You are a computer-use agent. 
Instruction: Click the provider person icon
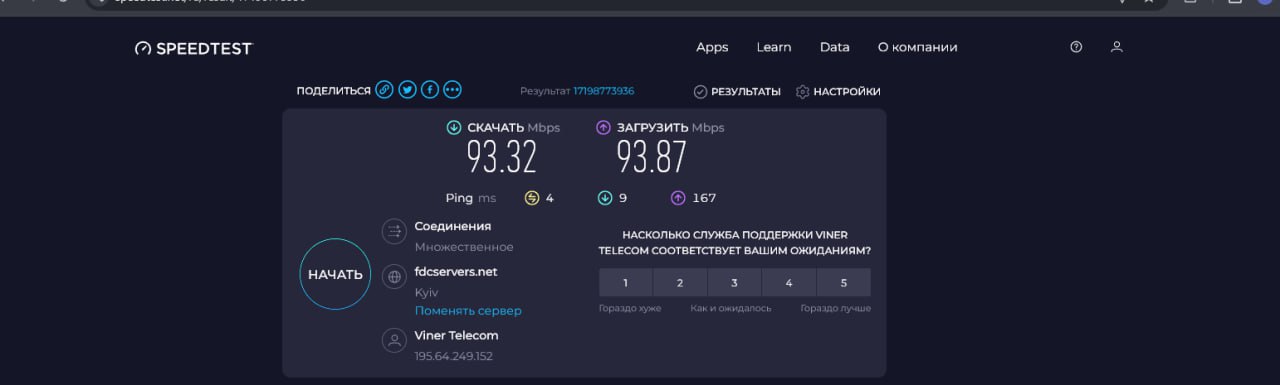[x=394, y=340]
